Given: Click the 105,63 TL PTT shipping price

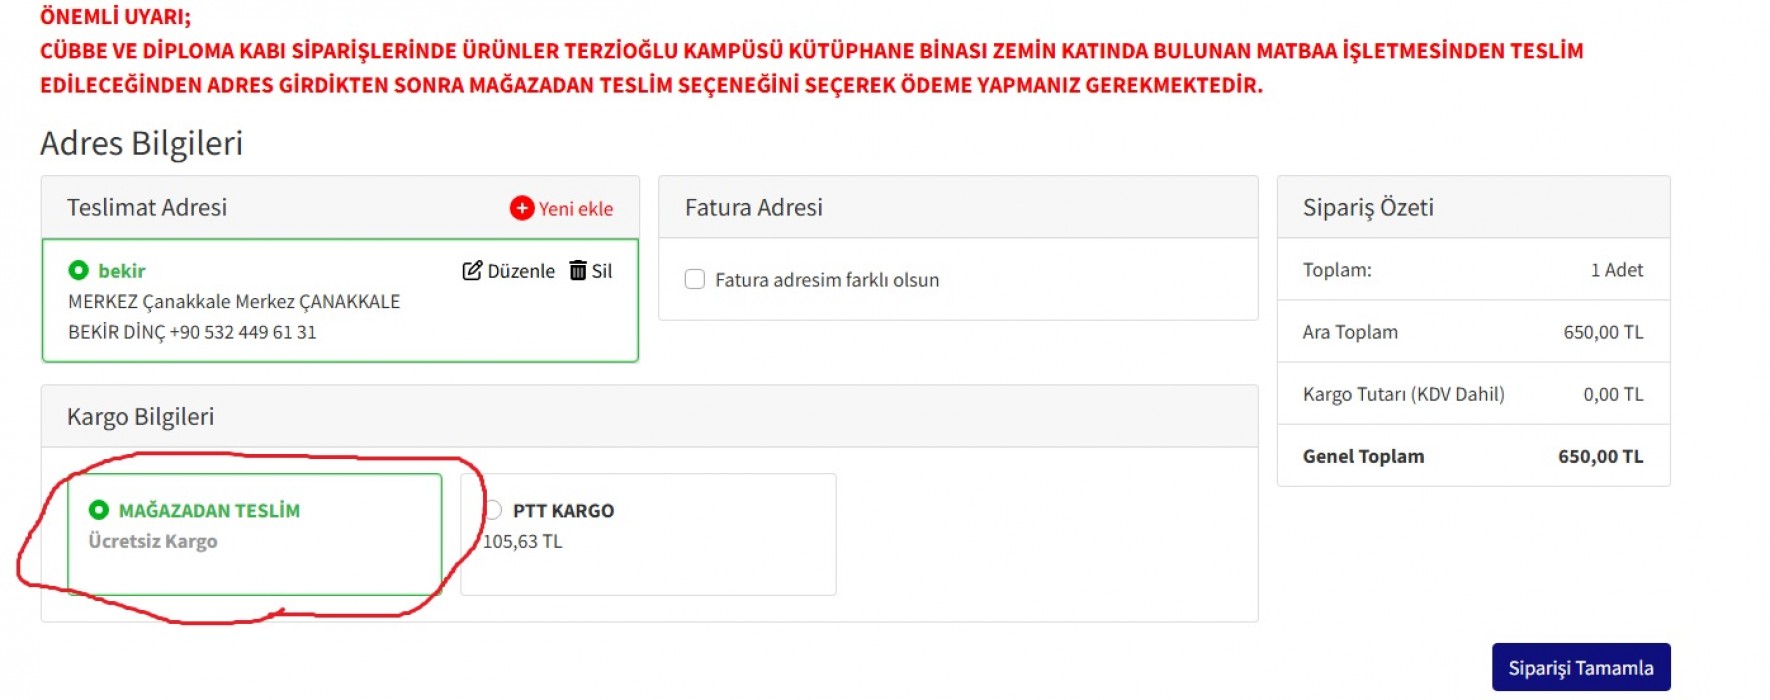Looking at the screenshot, I should pyautogui.click(x=522, y=541).
